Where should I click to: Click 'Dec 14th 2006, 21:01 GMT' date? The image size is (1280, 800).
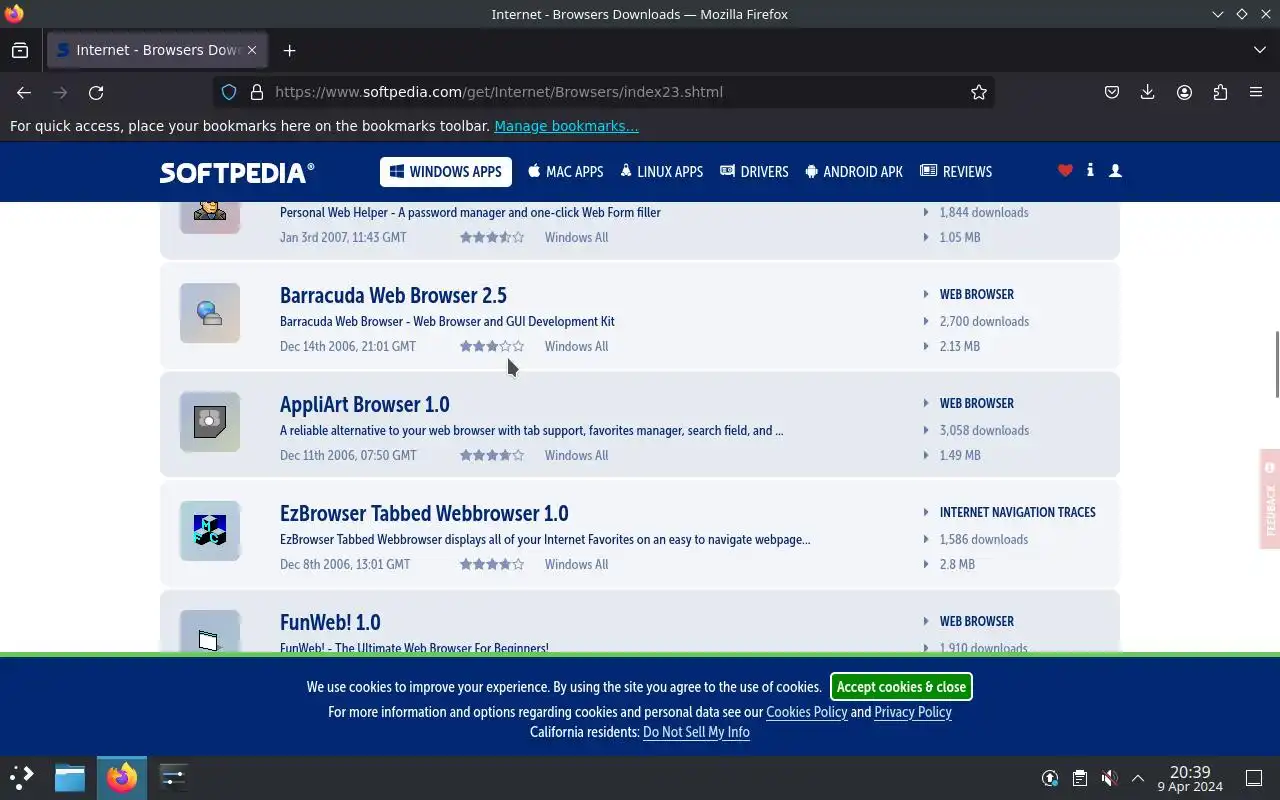pos(348,346)
